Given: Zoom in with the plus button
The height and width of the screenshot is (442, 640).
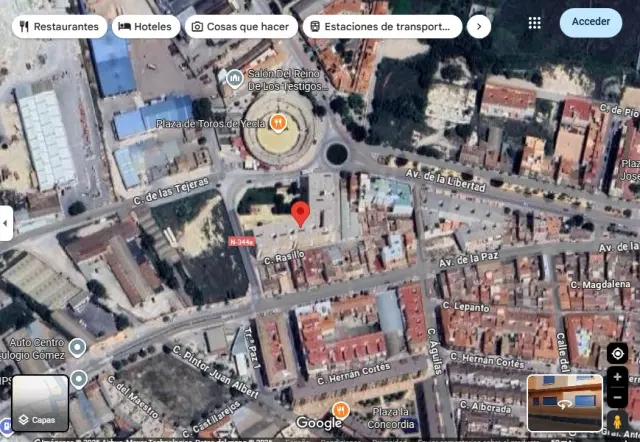Looking at the screenshot, I should tap(617, 377).
